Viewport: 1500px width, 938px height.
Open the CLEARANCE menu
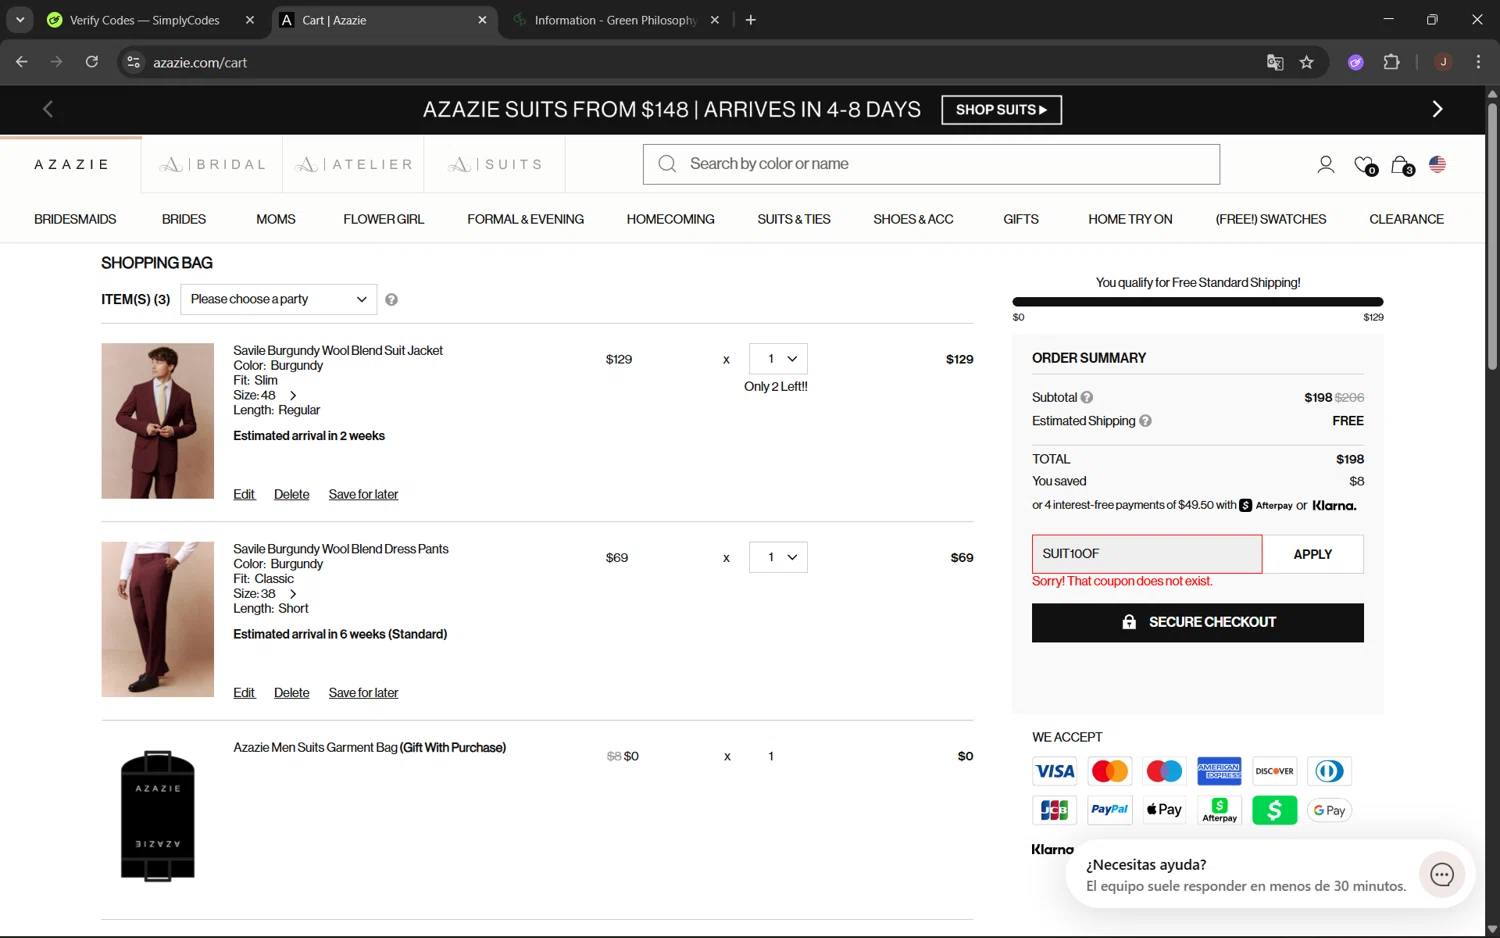pyautogui.click(x=1406, y=219)
